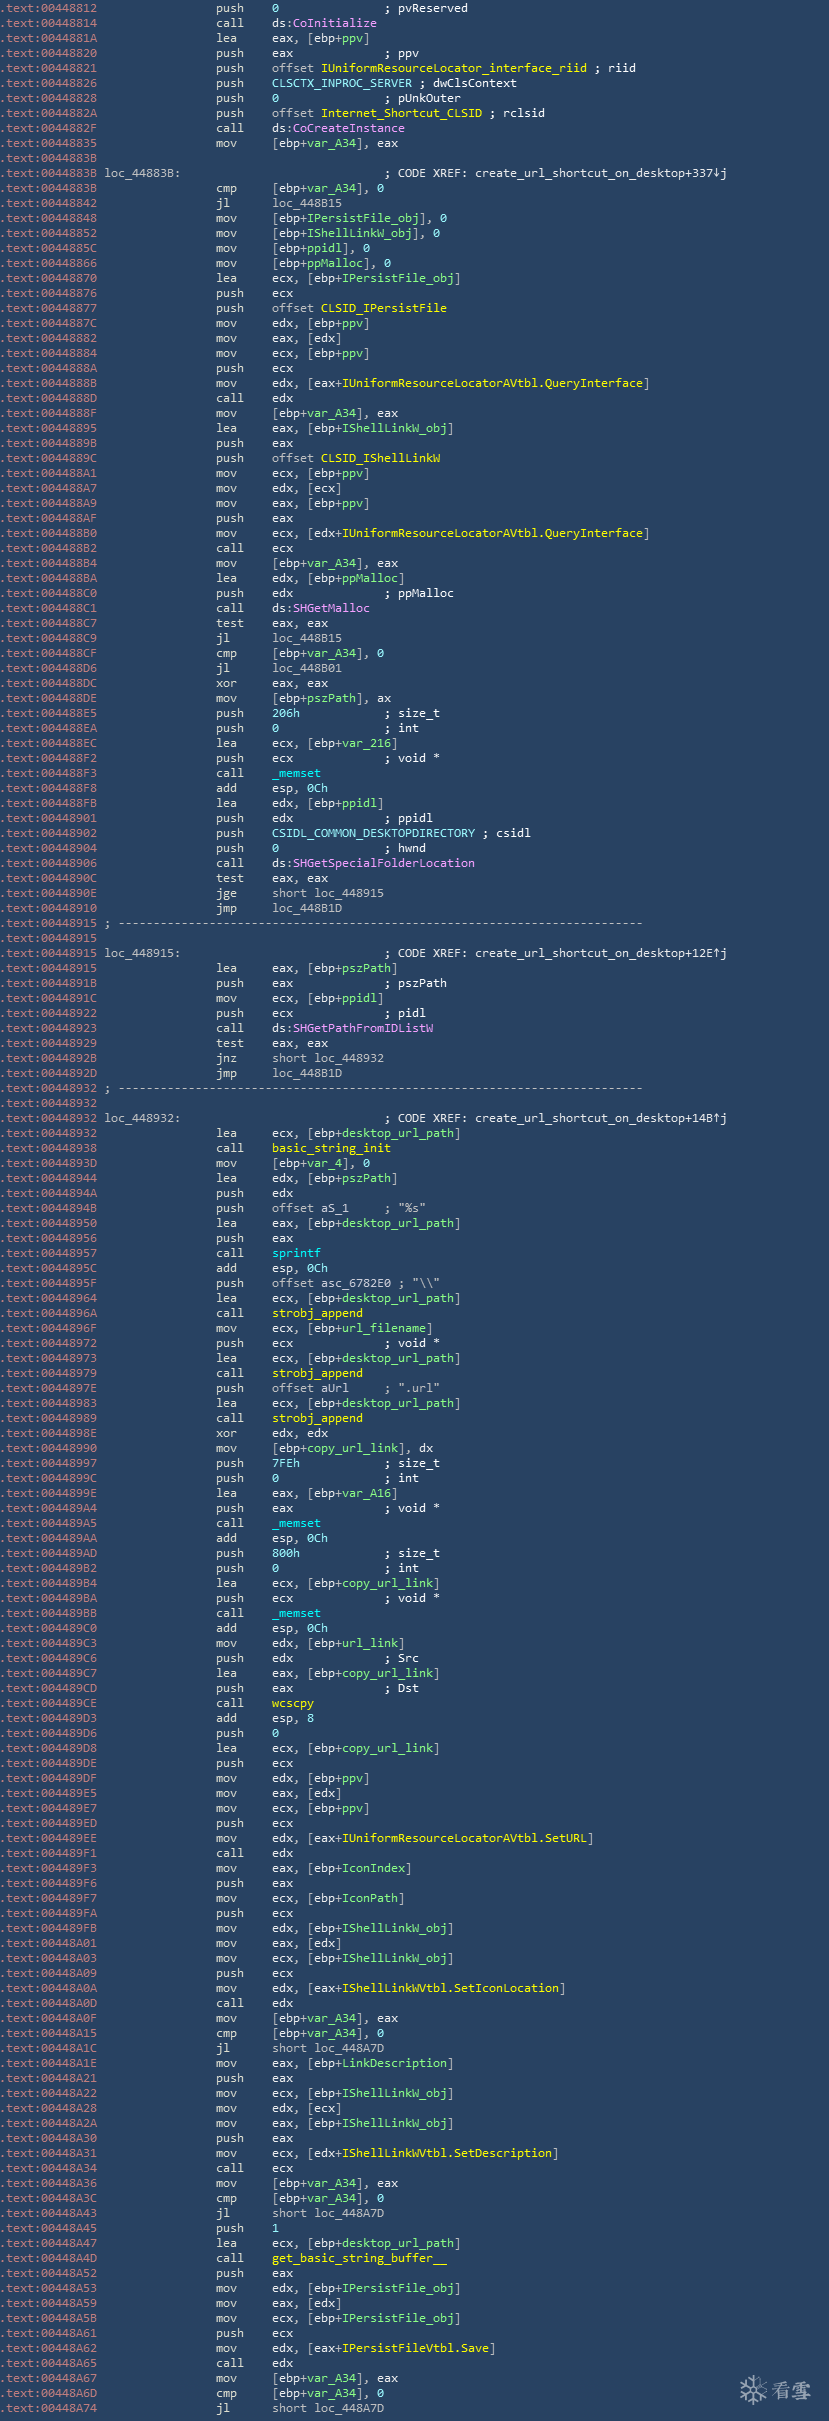Click the IPersistFileVtbl.Save member
The width and height of the screenshot is (829, 2421).
[475, 2348]
